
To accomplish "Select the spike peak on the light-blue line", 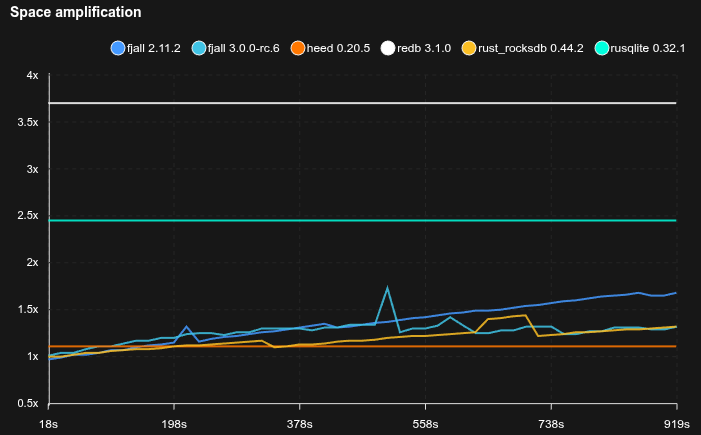I will [387, 288].
